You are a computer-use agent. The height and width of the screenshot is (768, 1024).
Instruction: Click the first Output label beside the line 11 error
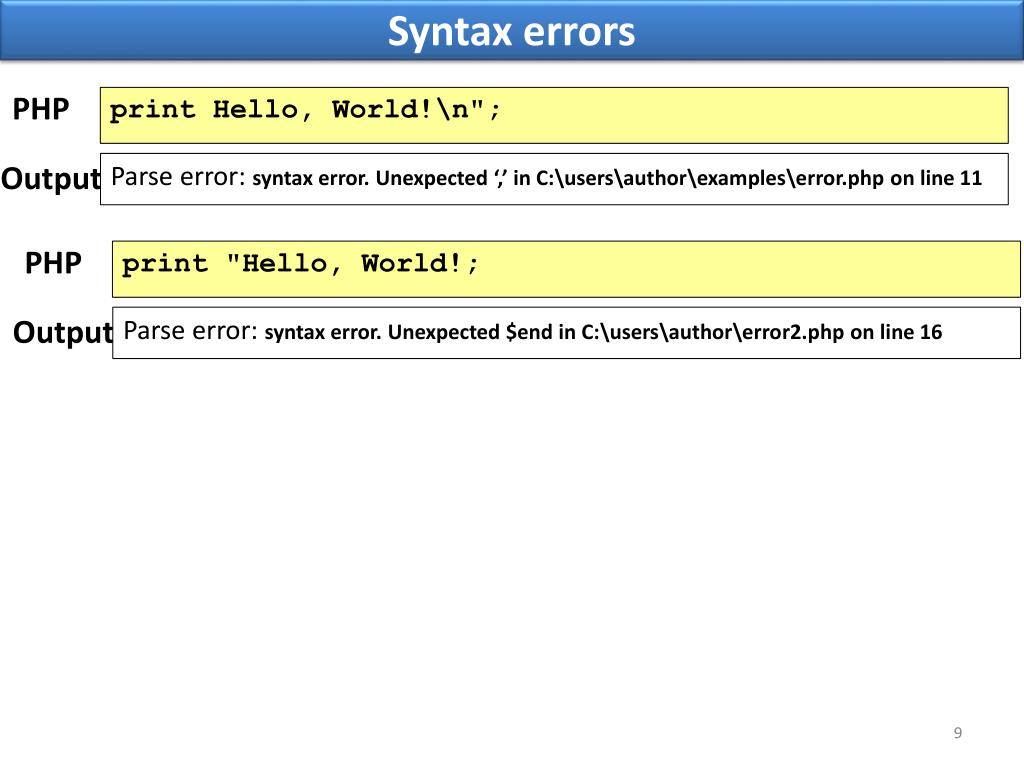(50, 179)
